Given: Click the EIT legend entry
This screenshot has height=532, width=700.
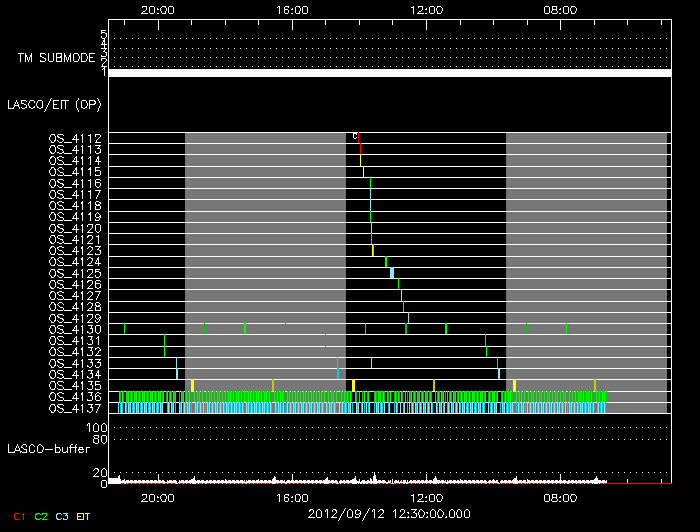Looking at the screenshot, I should coord(84,516).
